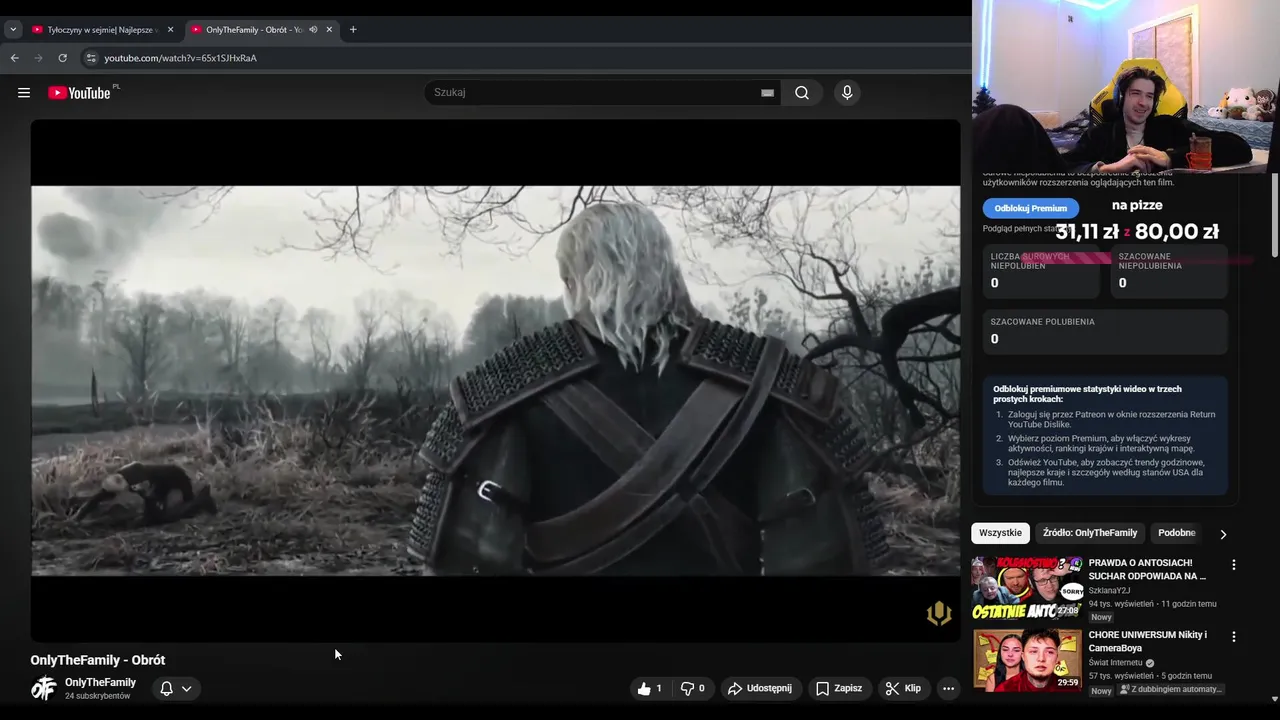Select the Źródło: OnlyTheFamily chip
The height and width of the screenshot is (720, 1280).
[1090, 533]
